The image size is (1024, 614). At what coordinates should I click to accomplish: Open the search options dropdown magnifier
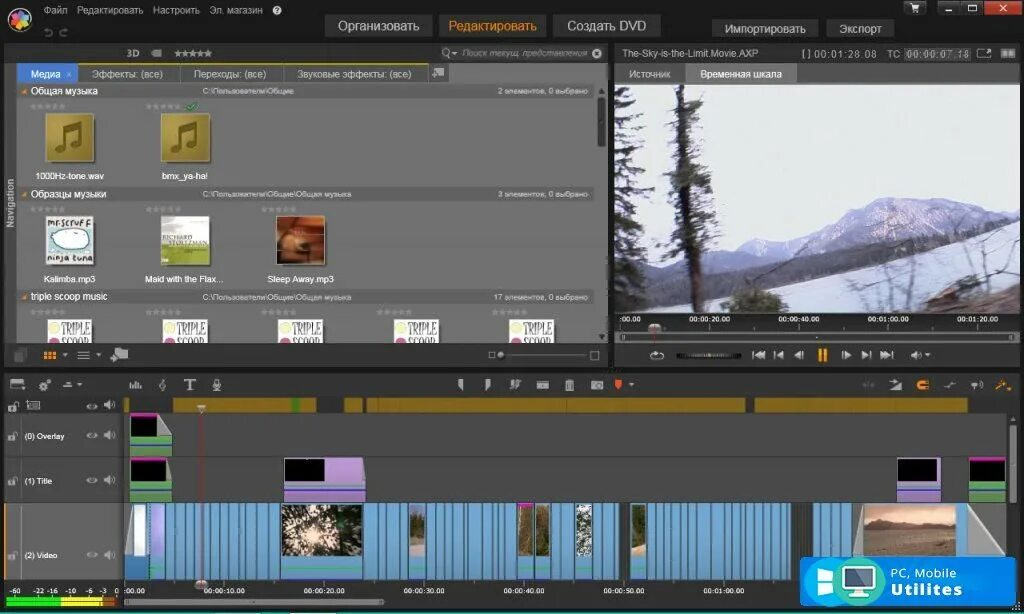pyautogui.click(x=449, y=53)
